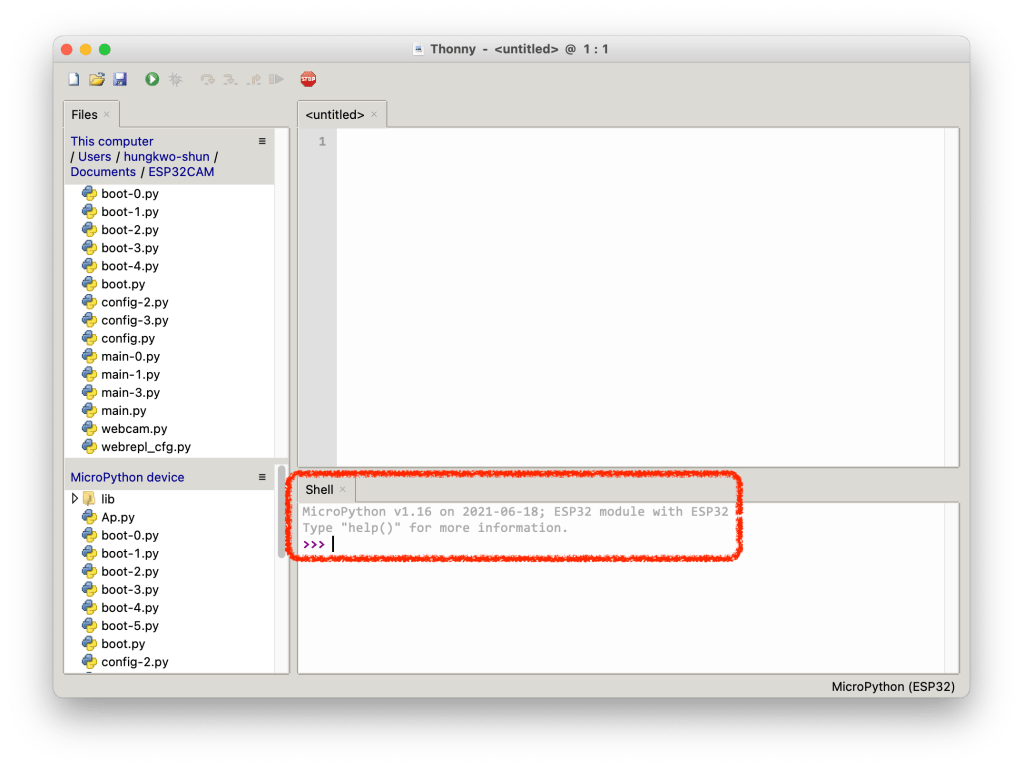This screenshot has height=768, width=1023.
Task: Click the Debug current script bug icon
Action: coord(175,79)
